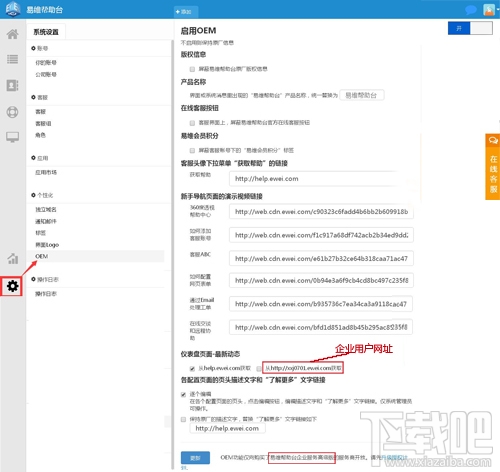This screenshot has width=500, height=472.
Task: Click the blue 更新 save button
Action: click(x=195, y=458)
